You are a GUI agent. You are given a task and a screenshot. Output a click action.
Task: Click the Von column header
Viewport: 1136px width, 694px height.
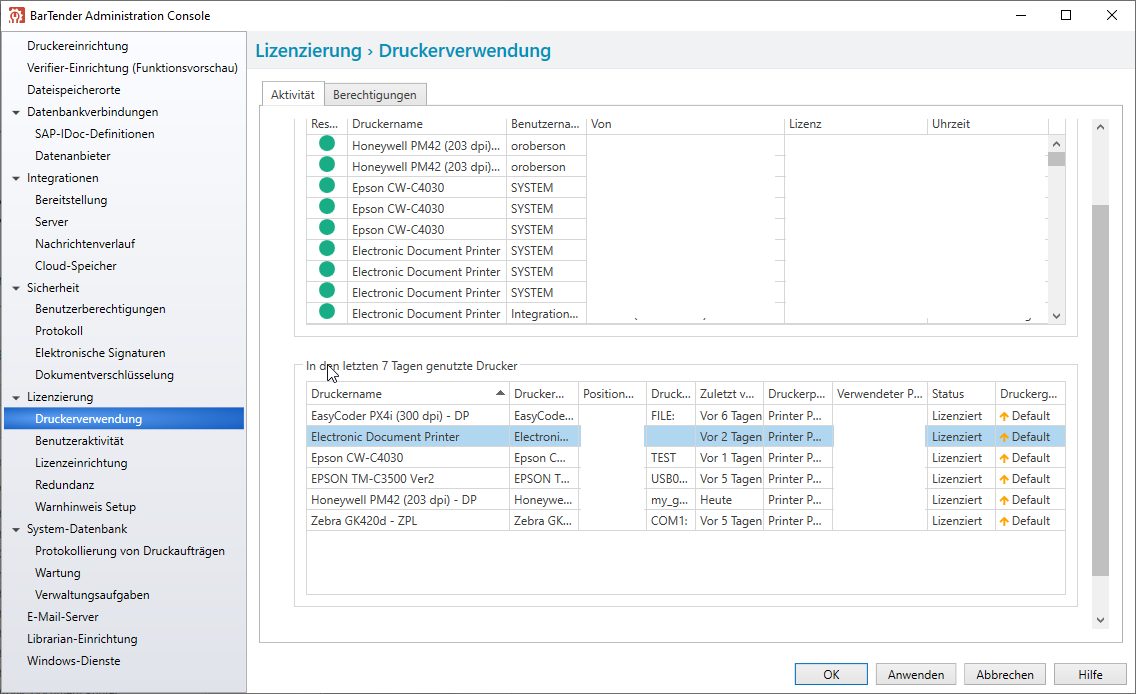pyautogui.click(x=685, y=124)
